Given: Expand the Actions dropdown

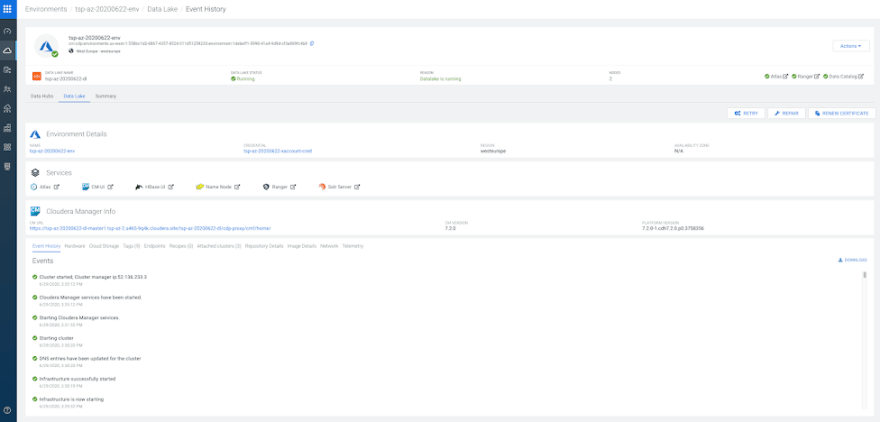Looking at the screenshot, I should (x=851, y=46).
